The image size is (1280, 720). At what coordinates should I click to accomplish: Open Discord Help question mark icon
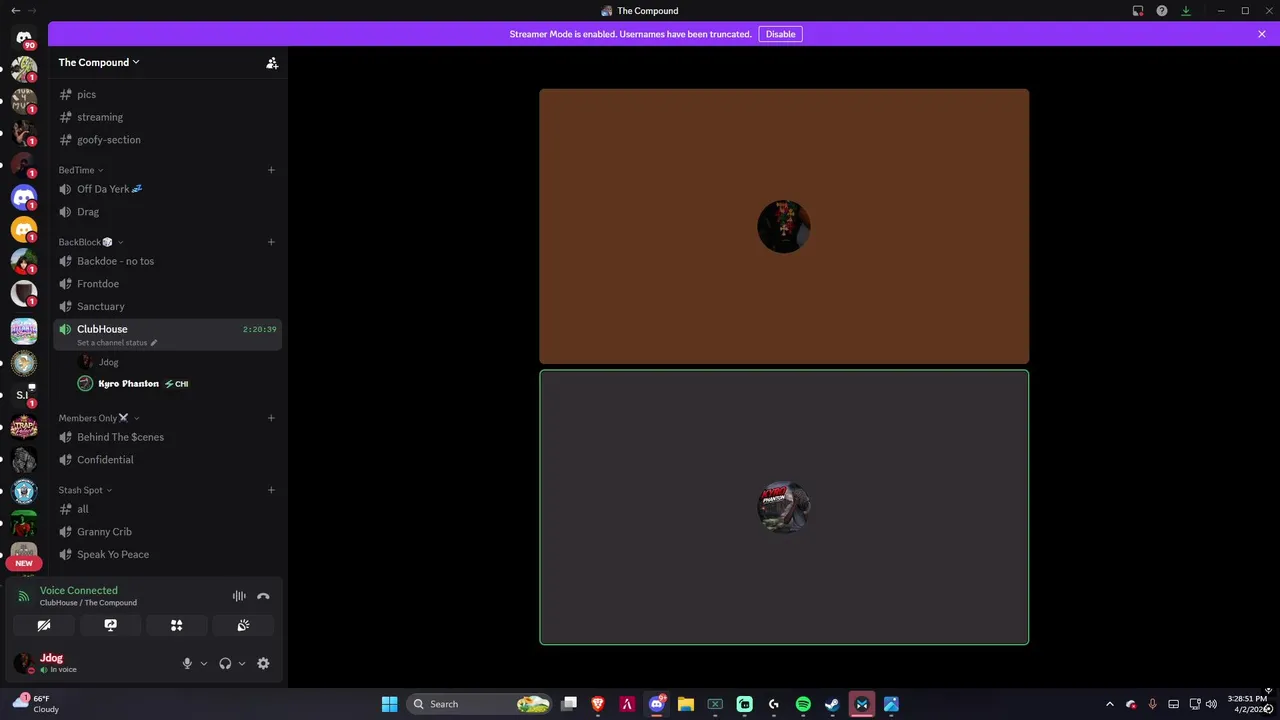[1162, 11]
